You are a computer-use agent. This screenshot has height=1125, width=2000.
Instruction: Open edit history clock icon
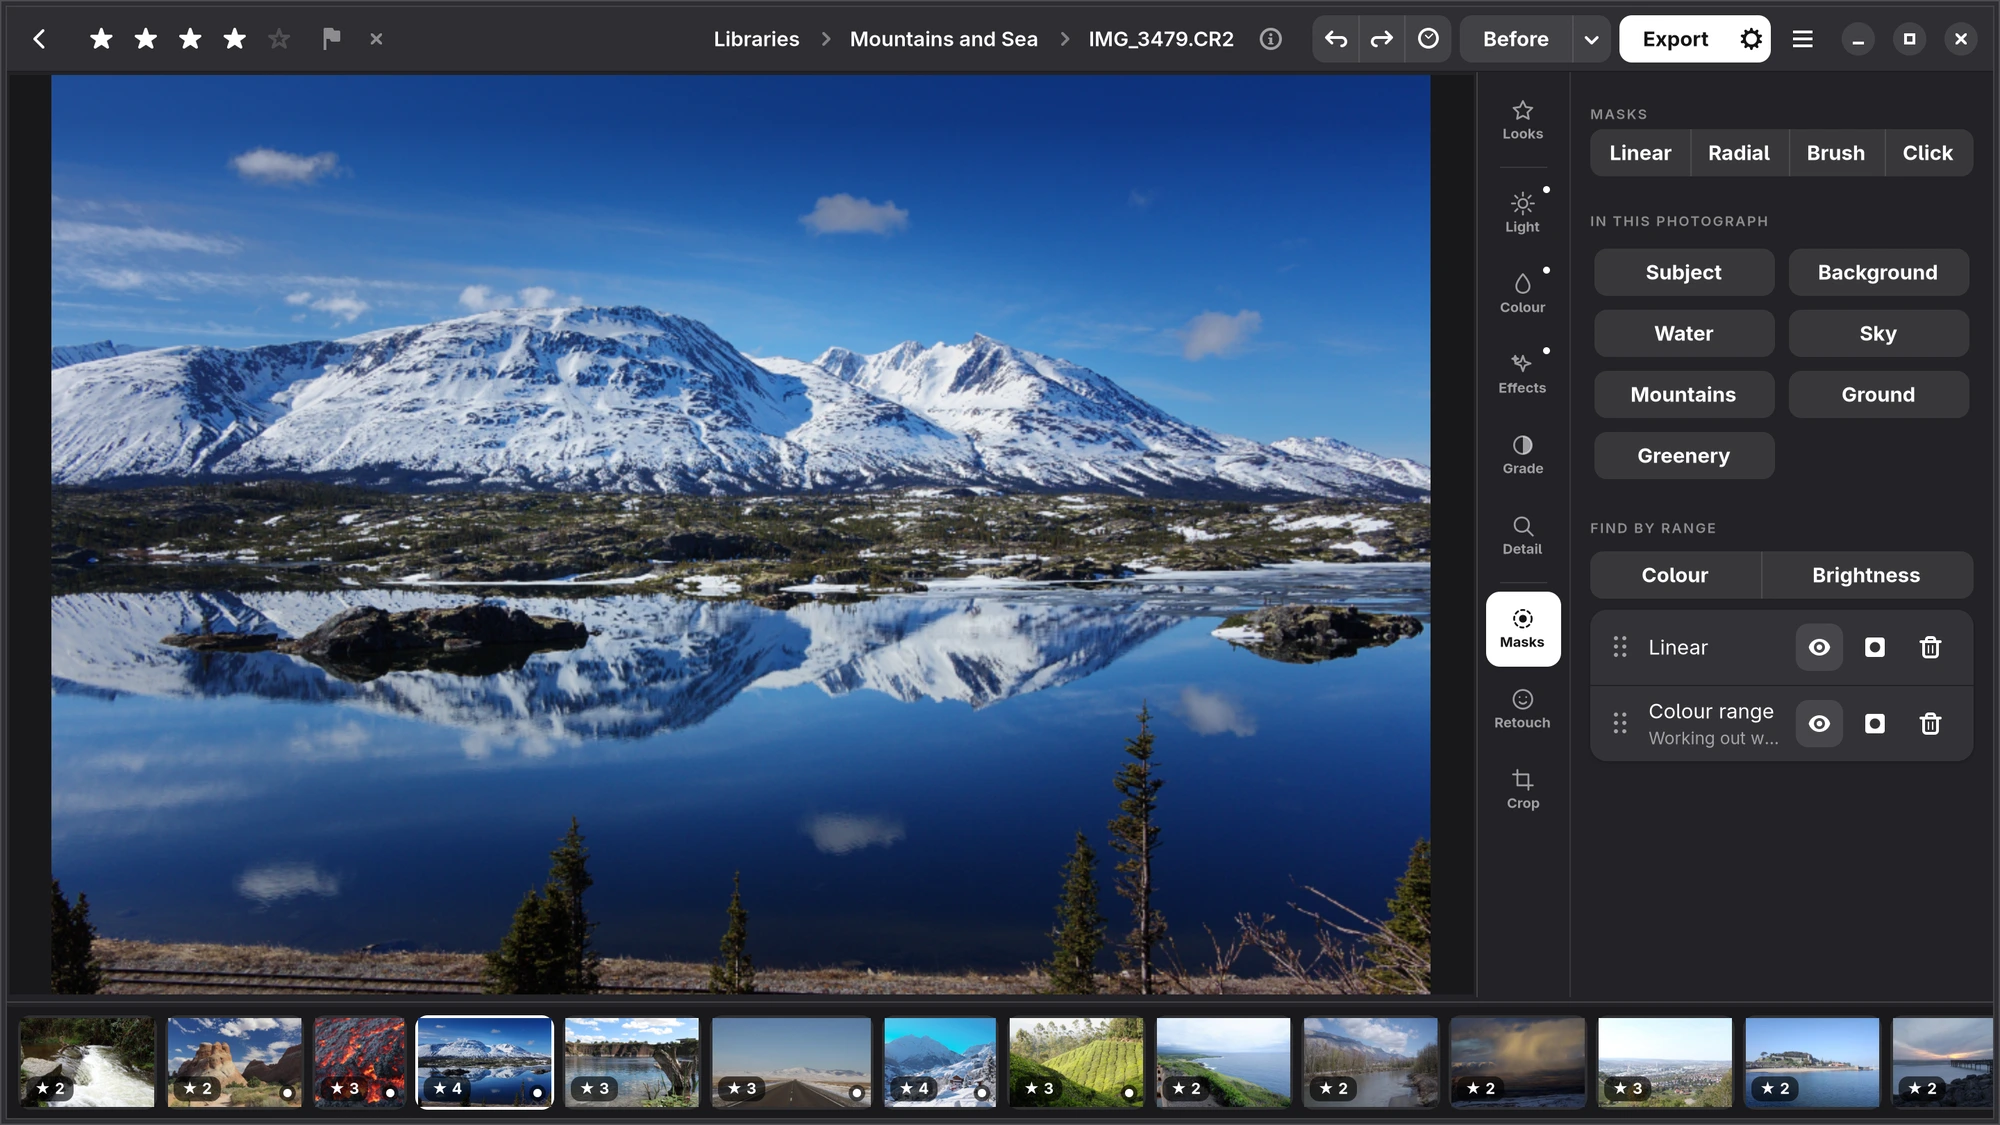click(x=1428, y=39)
